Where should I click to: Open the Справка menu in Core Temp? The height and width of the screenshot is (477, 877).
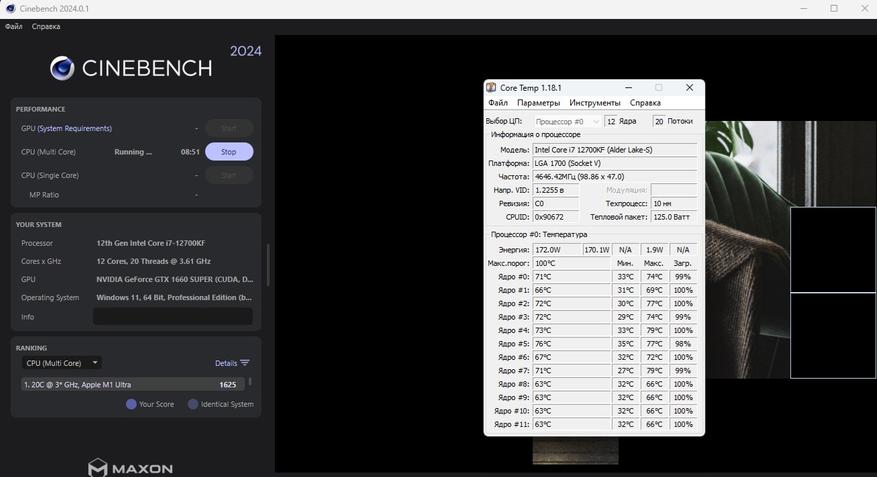pos(645,103)
